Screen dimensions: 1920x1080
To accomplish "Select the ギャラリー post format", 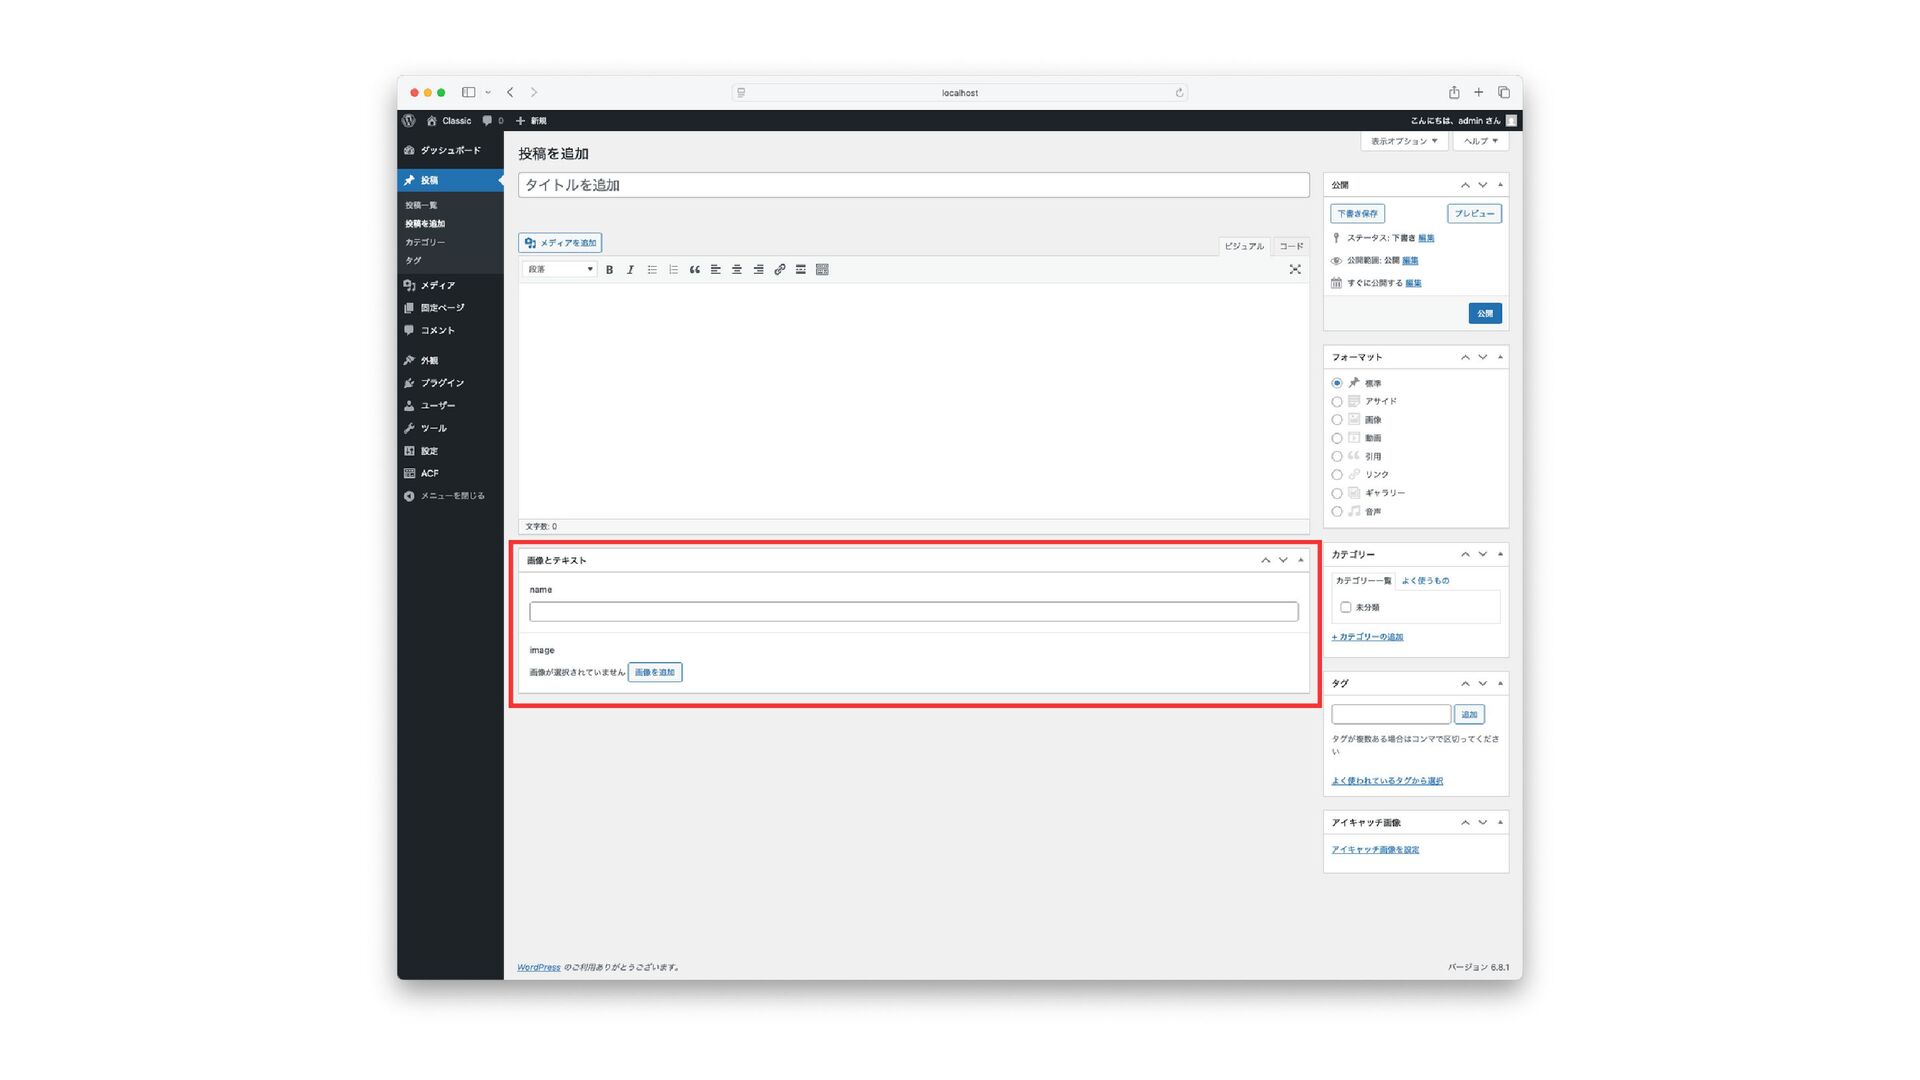I will tap(1337, 494).
